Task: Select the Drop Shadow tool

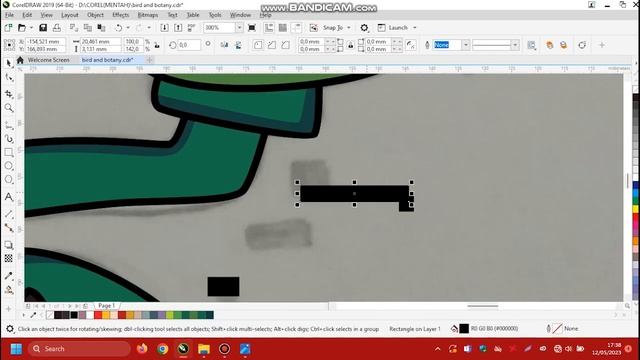Action: pyautogui.click(x=9, y=245)
